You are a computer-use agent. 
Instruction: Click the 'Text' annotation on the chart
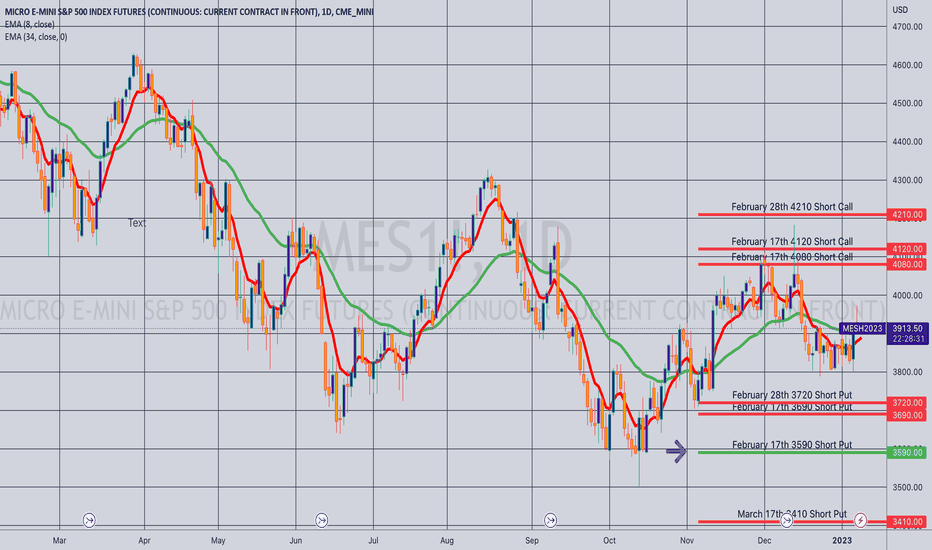click(x=137, y=223)
